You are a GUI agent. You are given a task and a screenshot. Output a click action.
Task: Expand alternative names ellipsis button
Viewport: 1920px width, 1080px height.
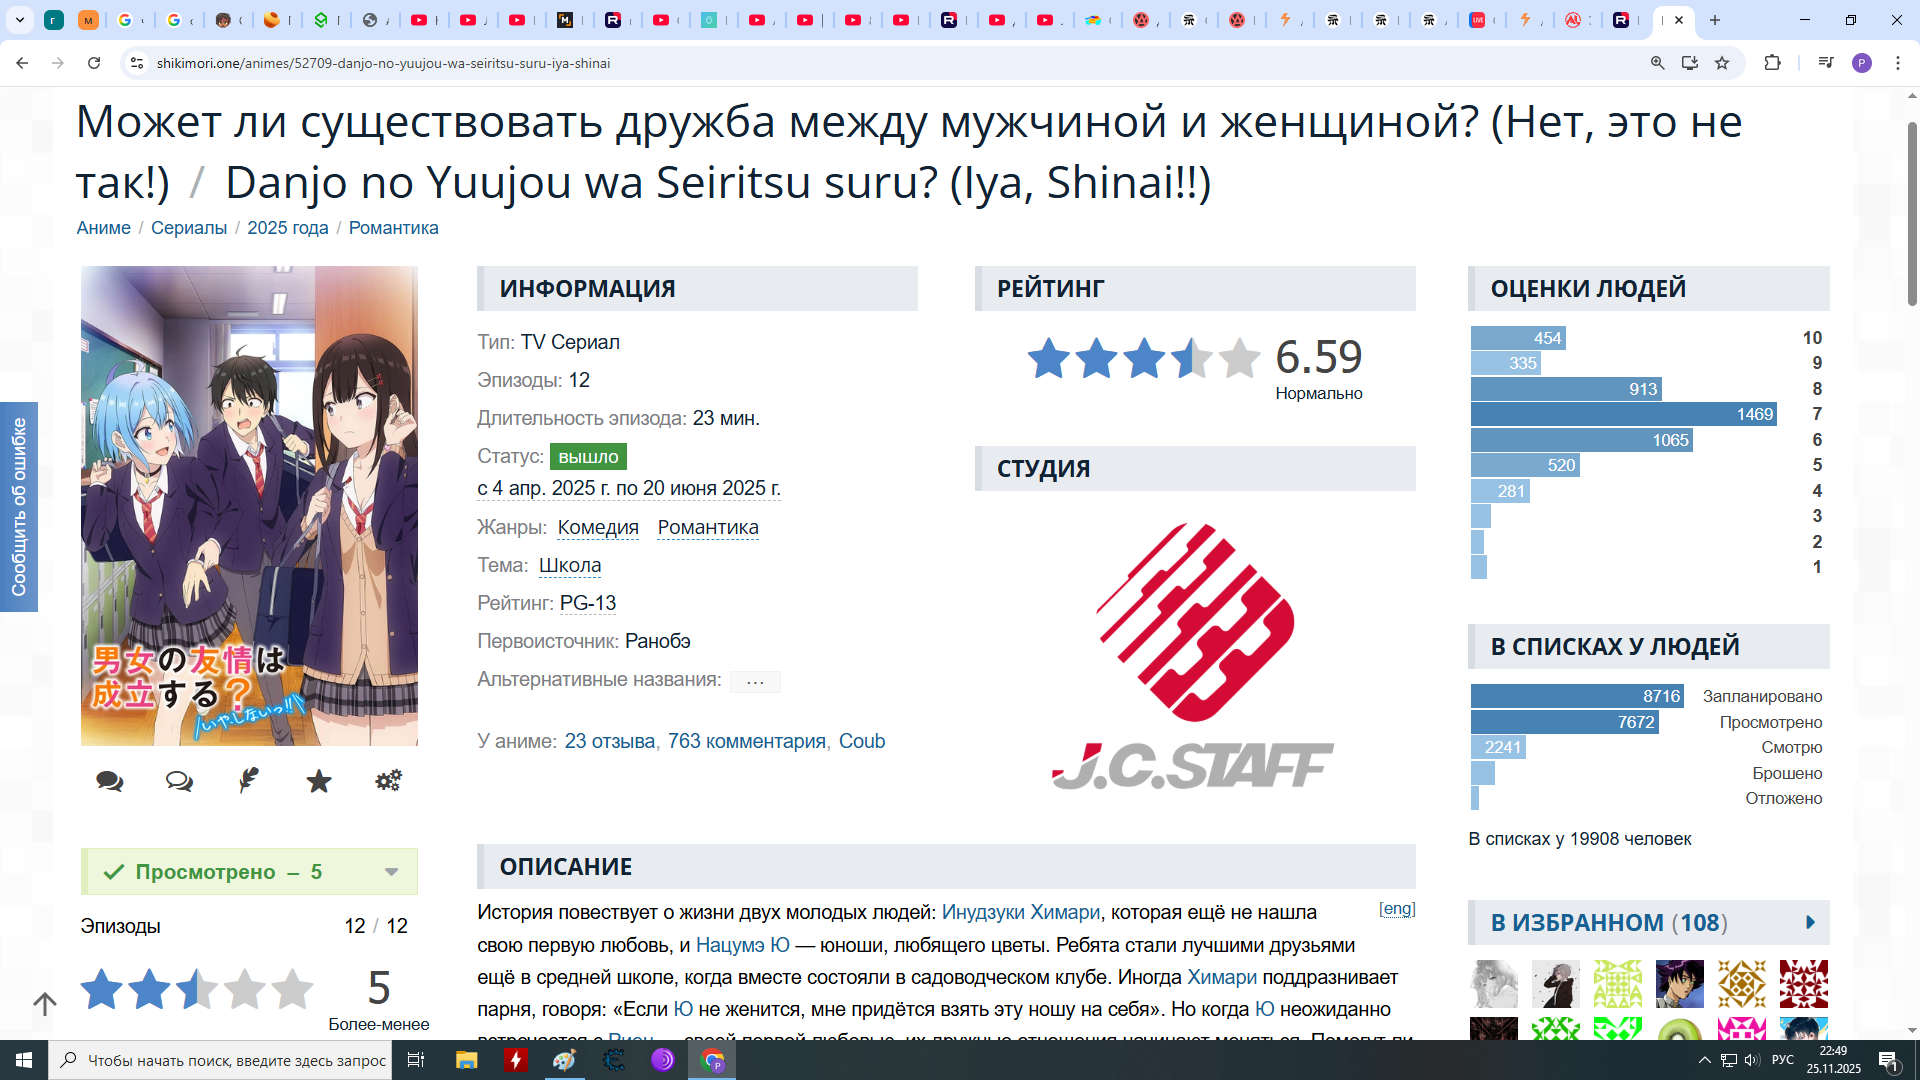755,682
